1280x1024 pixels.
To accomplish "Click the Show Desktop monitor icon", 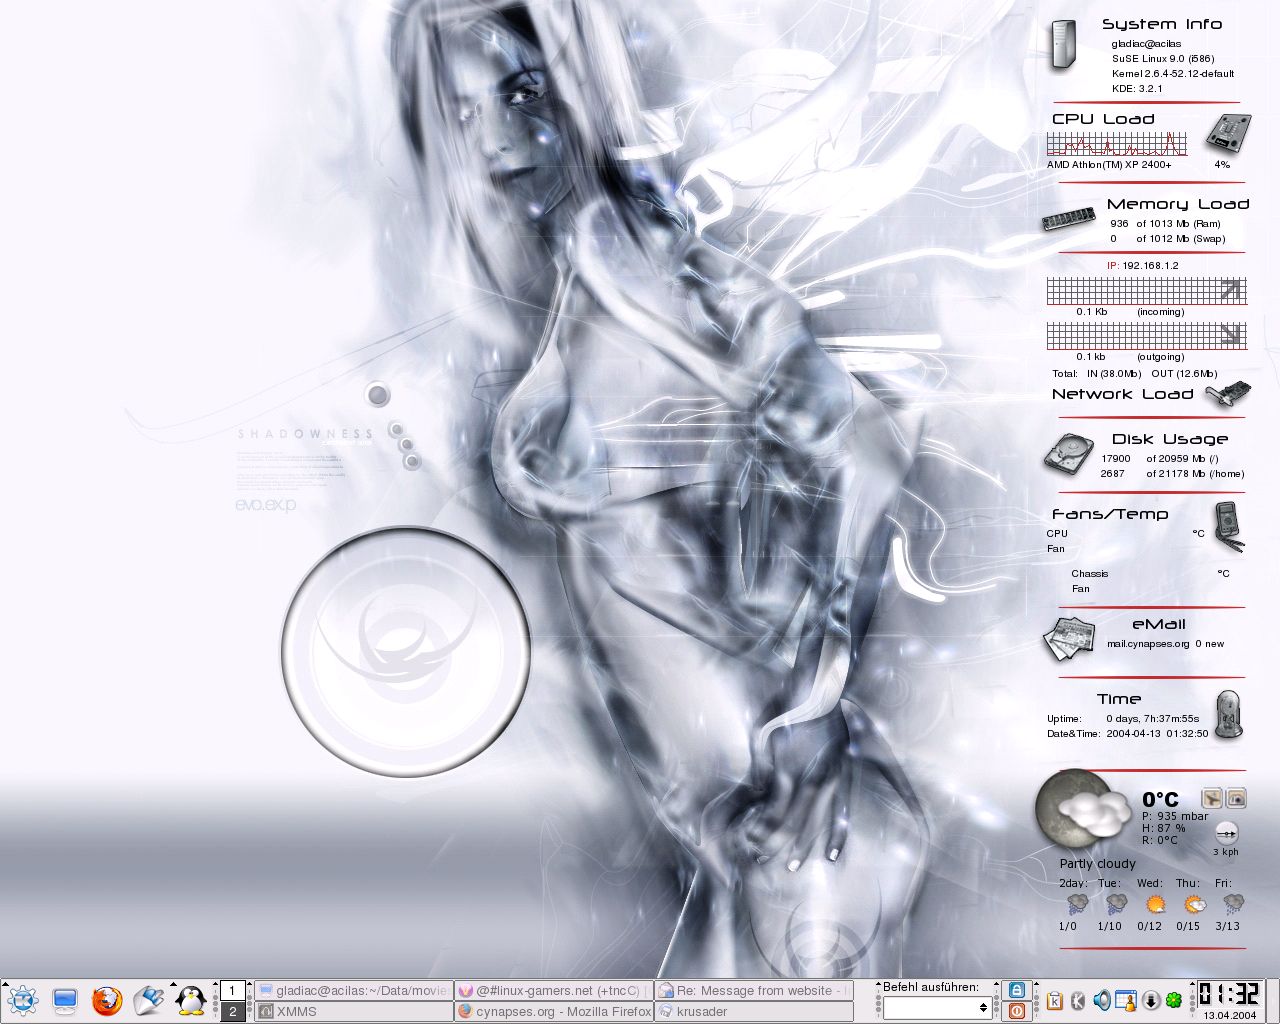I will [65, 1000].
